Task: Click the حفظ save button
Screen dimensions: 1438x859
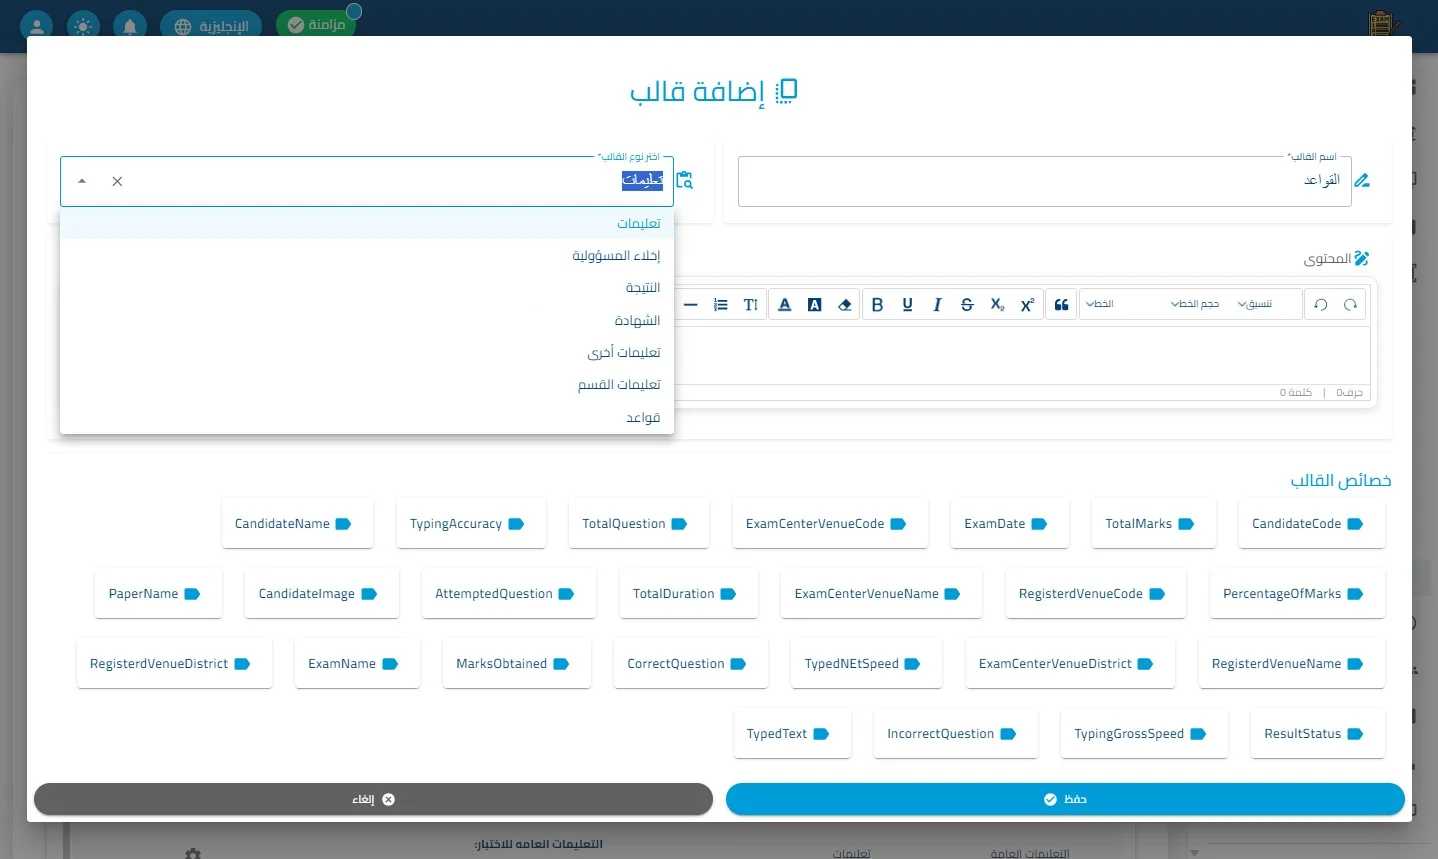Action: (x=1065, y=799)
